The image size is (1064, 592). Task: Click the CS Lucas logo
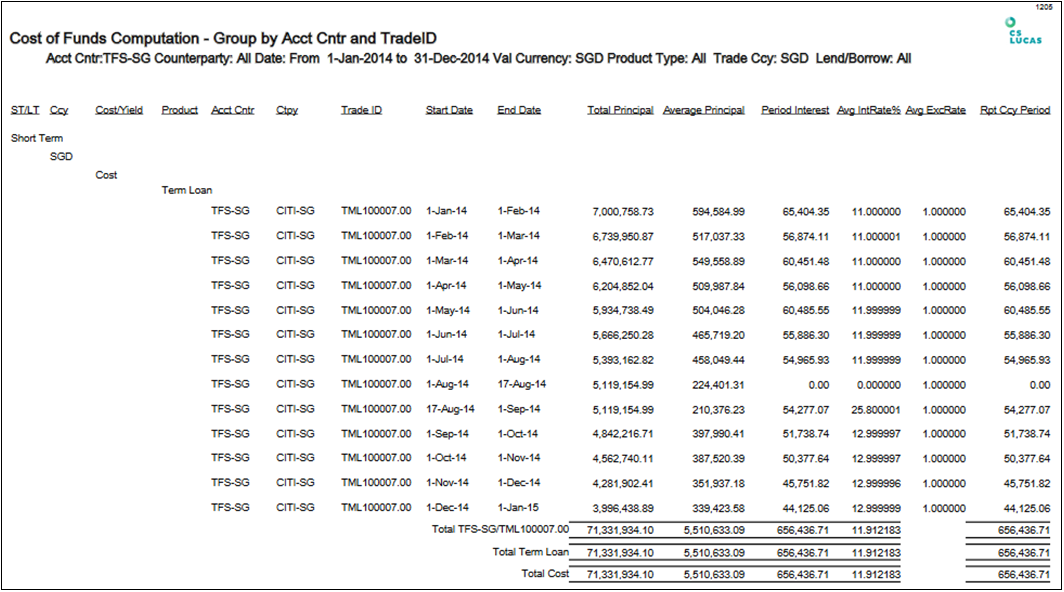[1026, 31]
